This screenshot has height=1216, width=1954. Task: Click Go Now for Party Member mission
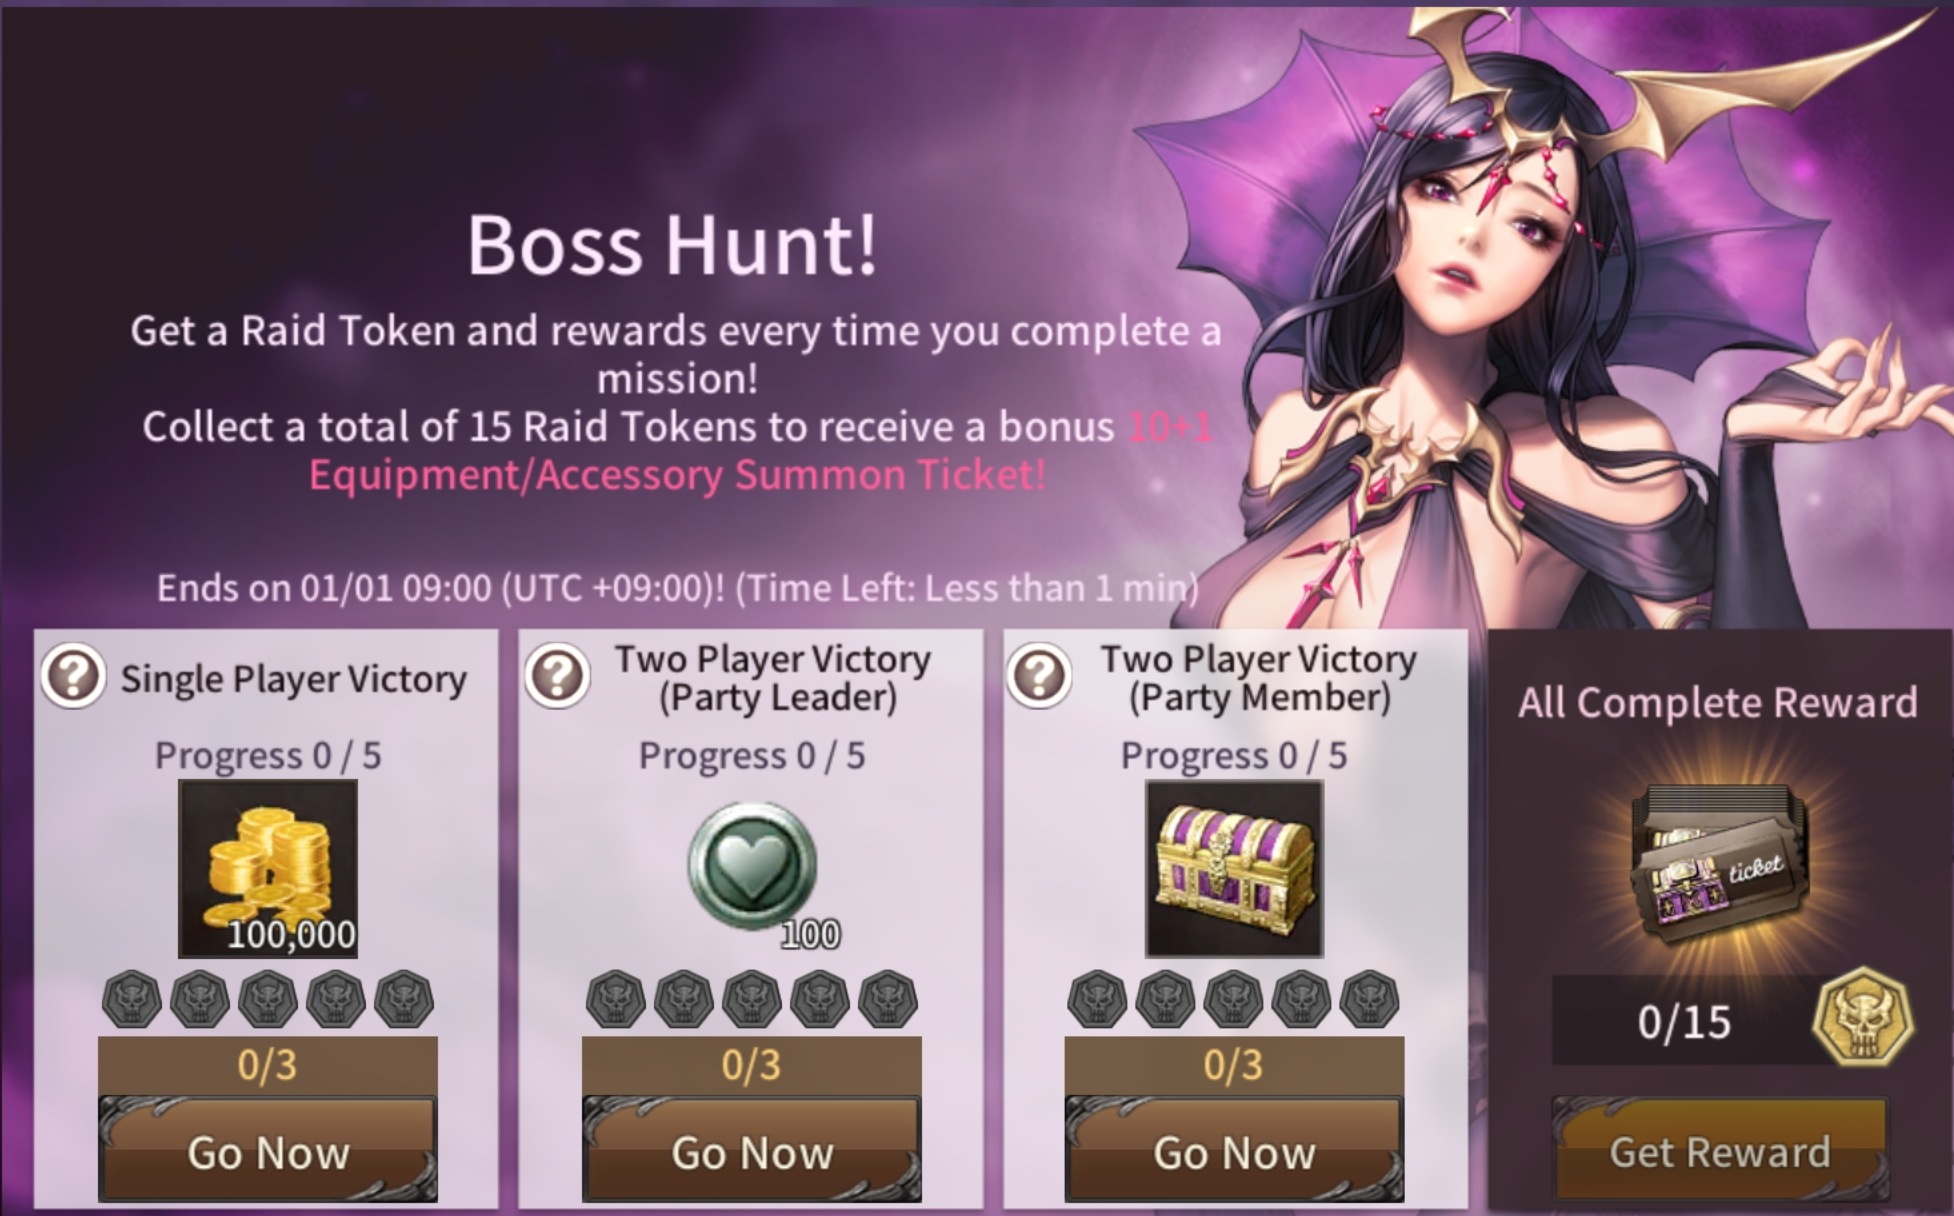coord(1234,1150)
